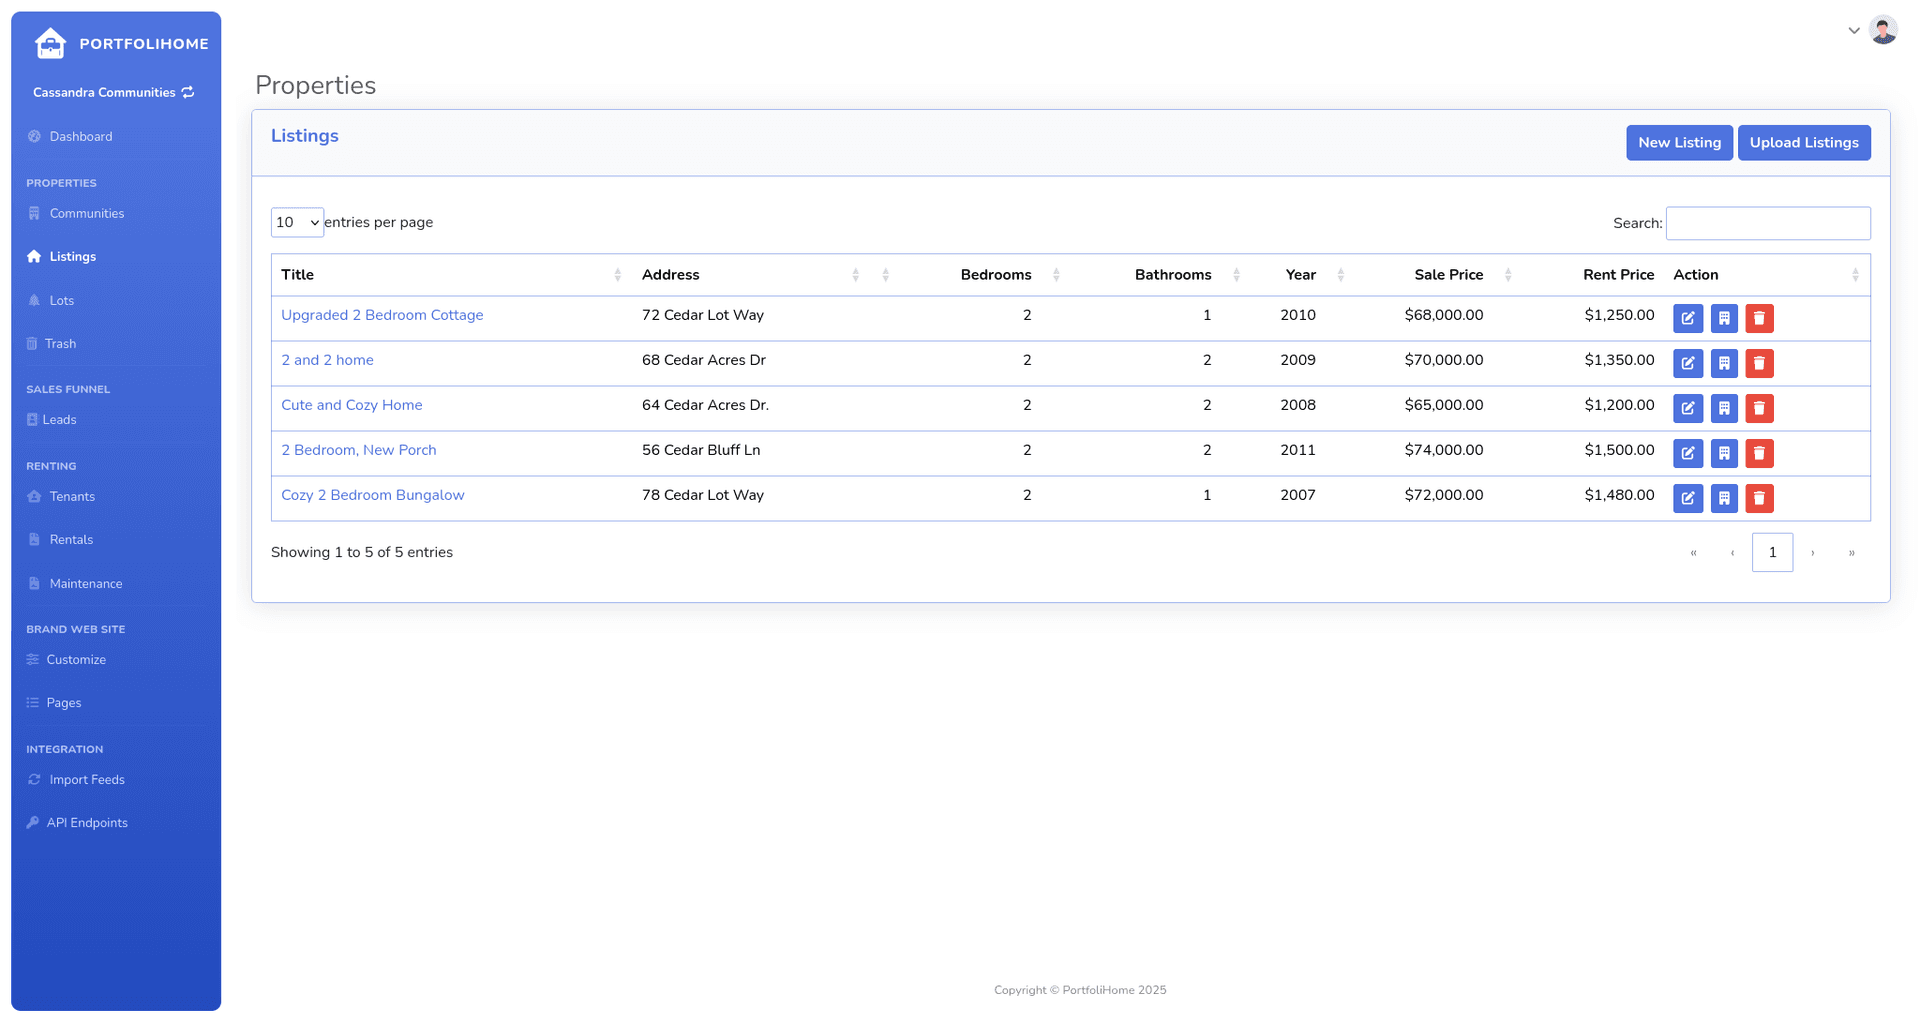Sort listings by Sale Price column
The image size is (1920, 1028).
pyautogui.click(x=1448, y=275)
